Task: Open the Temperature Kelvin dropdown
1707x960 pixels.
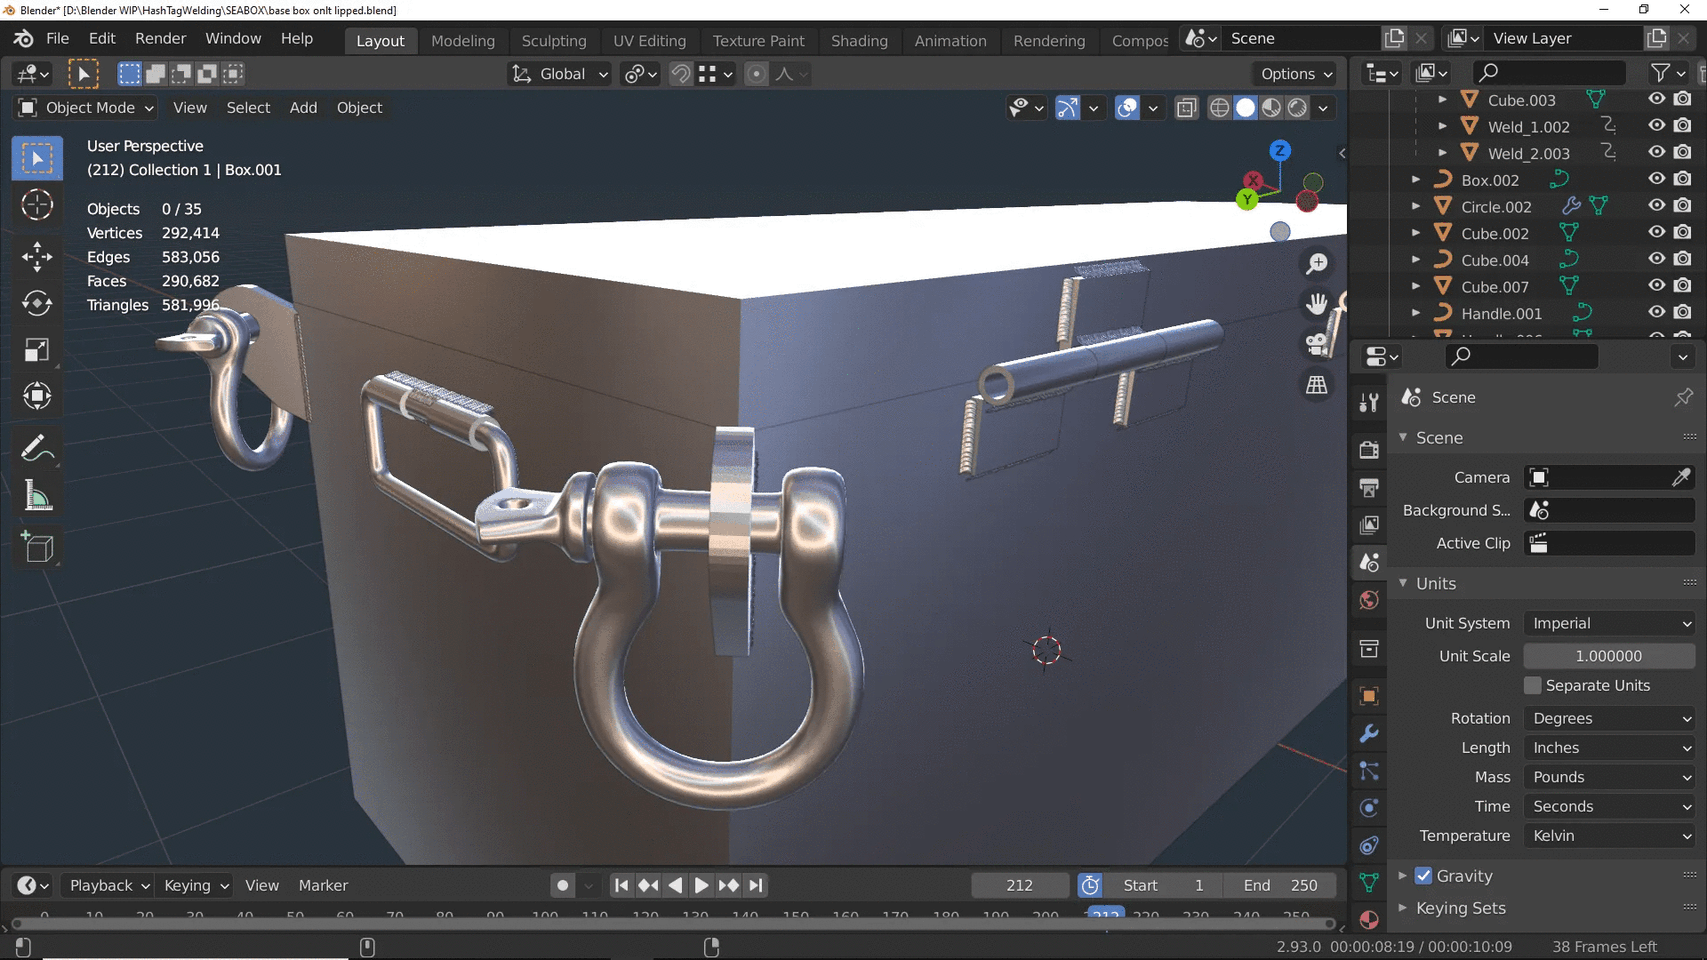Action: (x=1609, y=836)
